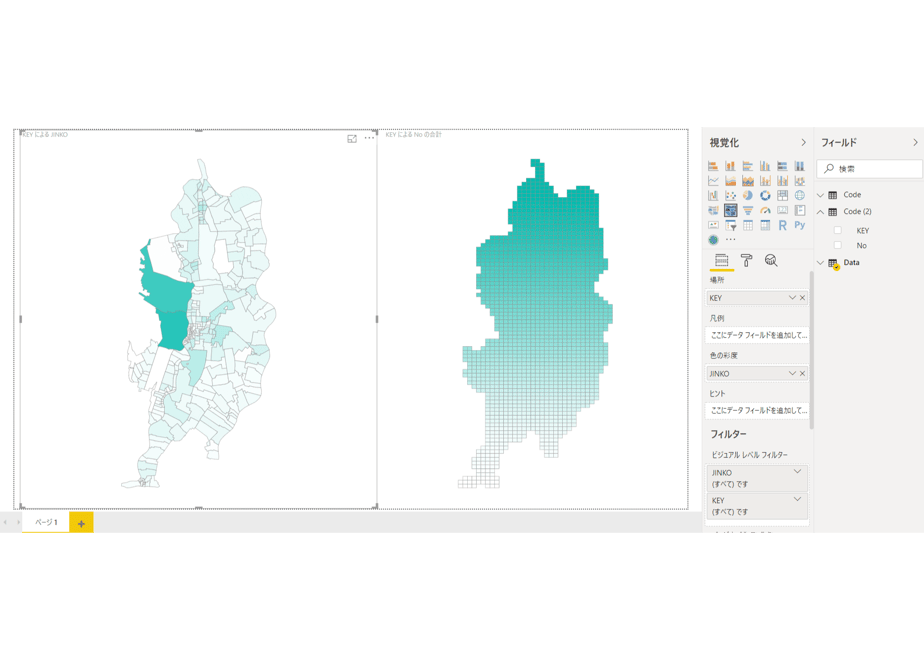
Task: Click the 凡例 data field drop zone
Action: [x=757, y=335]
